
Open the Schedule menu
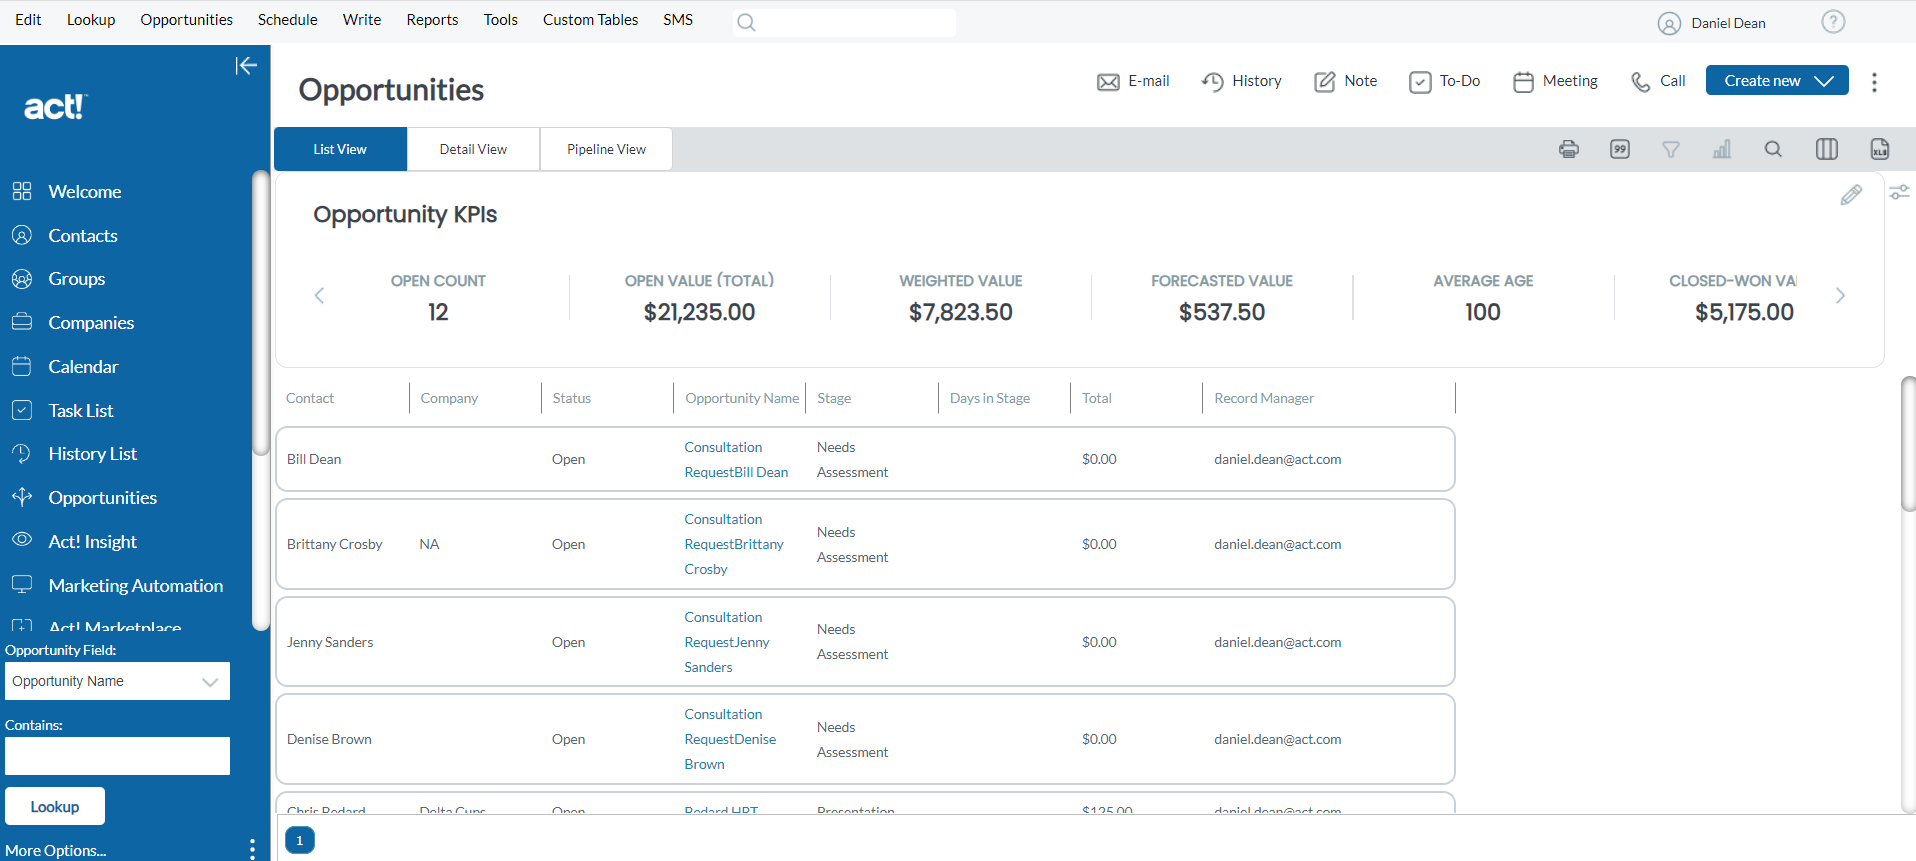[287, 20]
